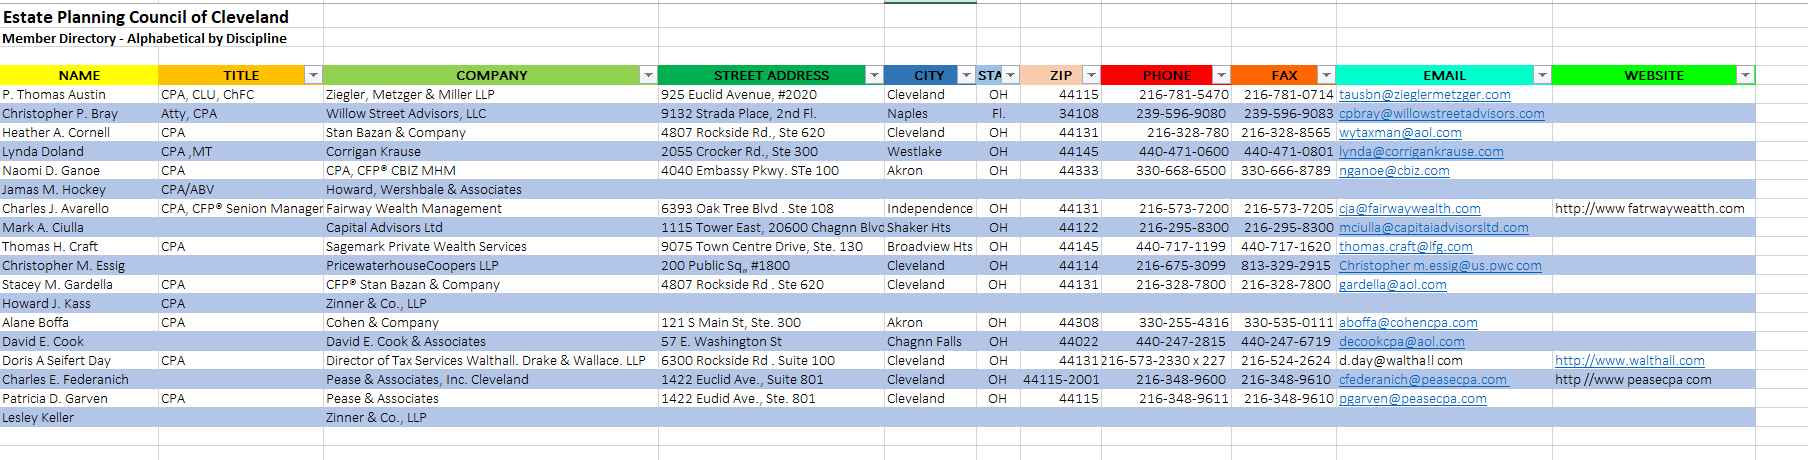Open email link cfederanich@peasecpa.com
The height and width of the screenshot is (460, 1808).
click(1423, 380)
